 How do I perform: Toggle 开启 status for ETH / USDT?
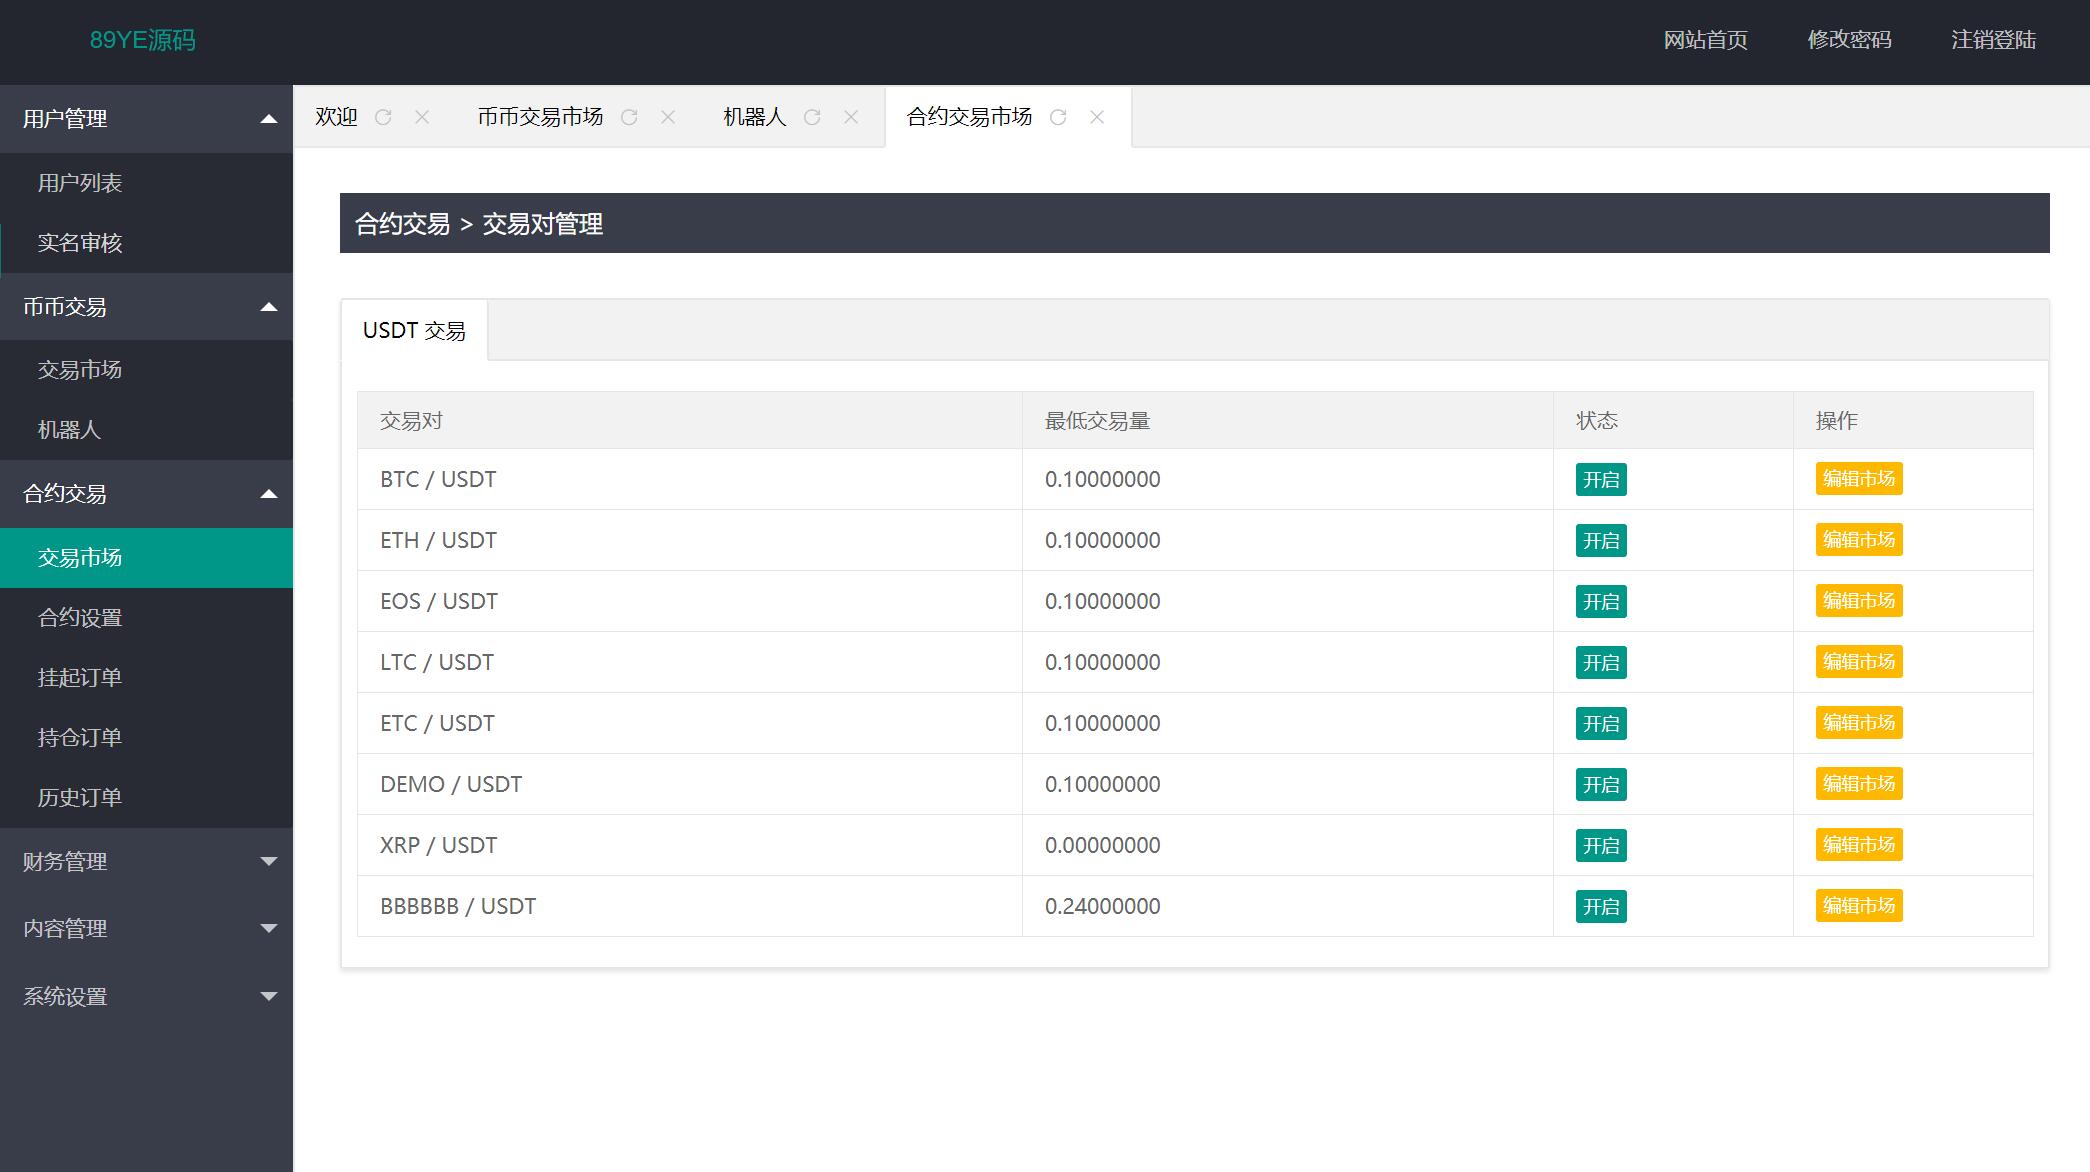[1601, 541]
